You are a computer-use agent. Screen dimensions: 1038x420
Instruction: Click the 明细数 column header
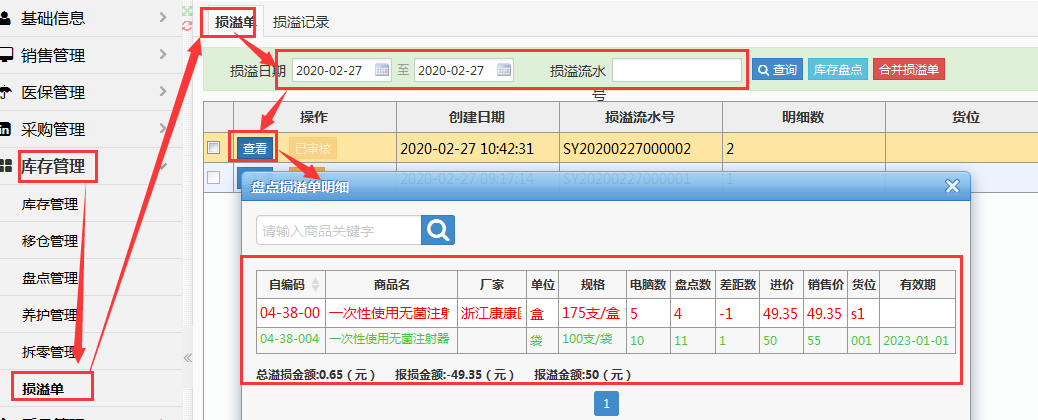(802, 117)
